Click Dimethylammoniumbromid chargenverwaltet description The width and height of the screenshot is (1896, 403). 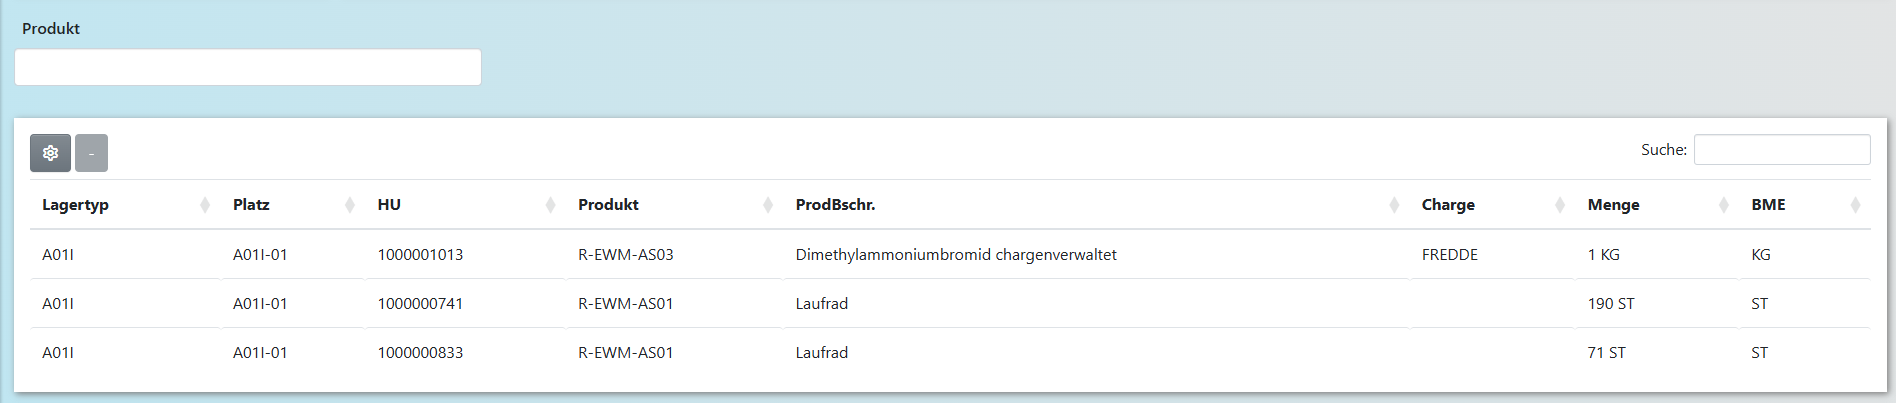pyautogui.click(x=955, y=255)
